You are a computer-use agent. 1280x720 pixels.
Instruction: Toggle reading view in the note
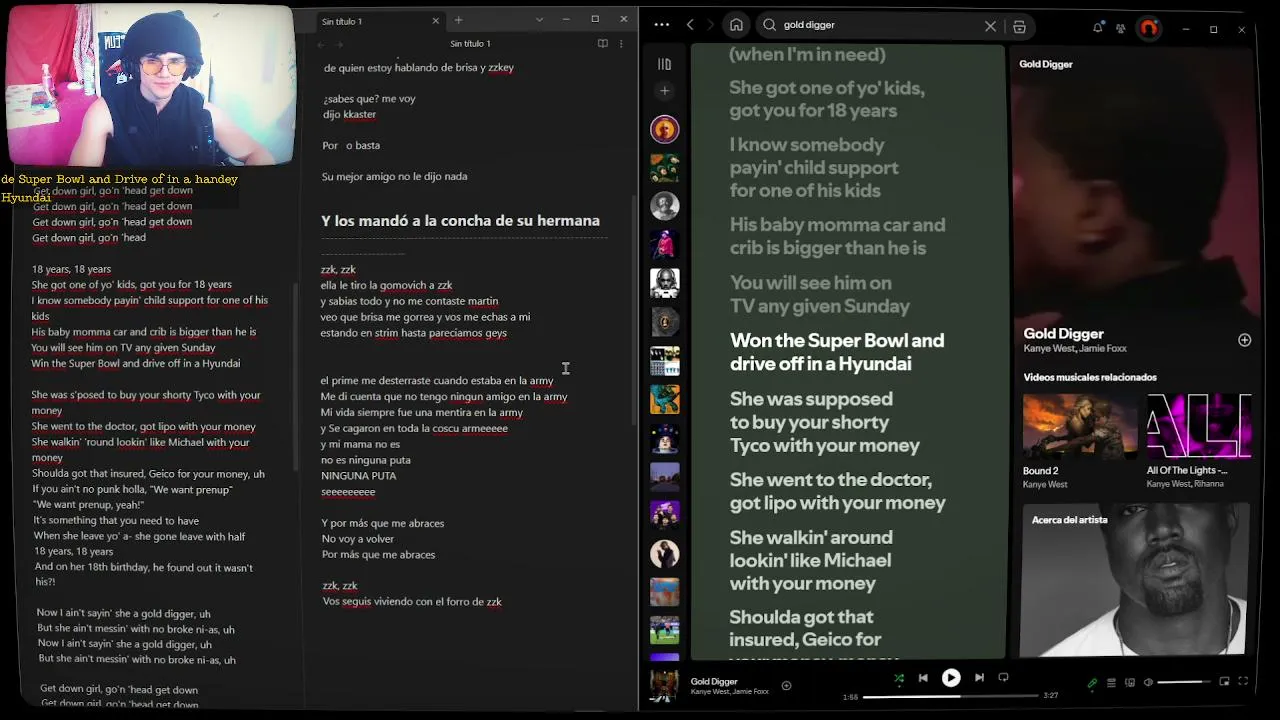click(602, 44)
